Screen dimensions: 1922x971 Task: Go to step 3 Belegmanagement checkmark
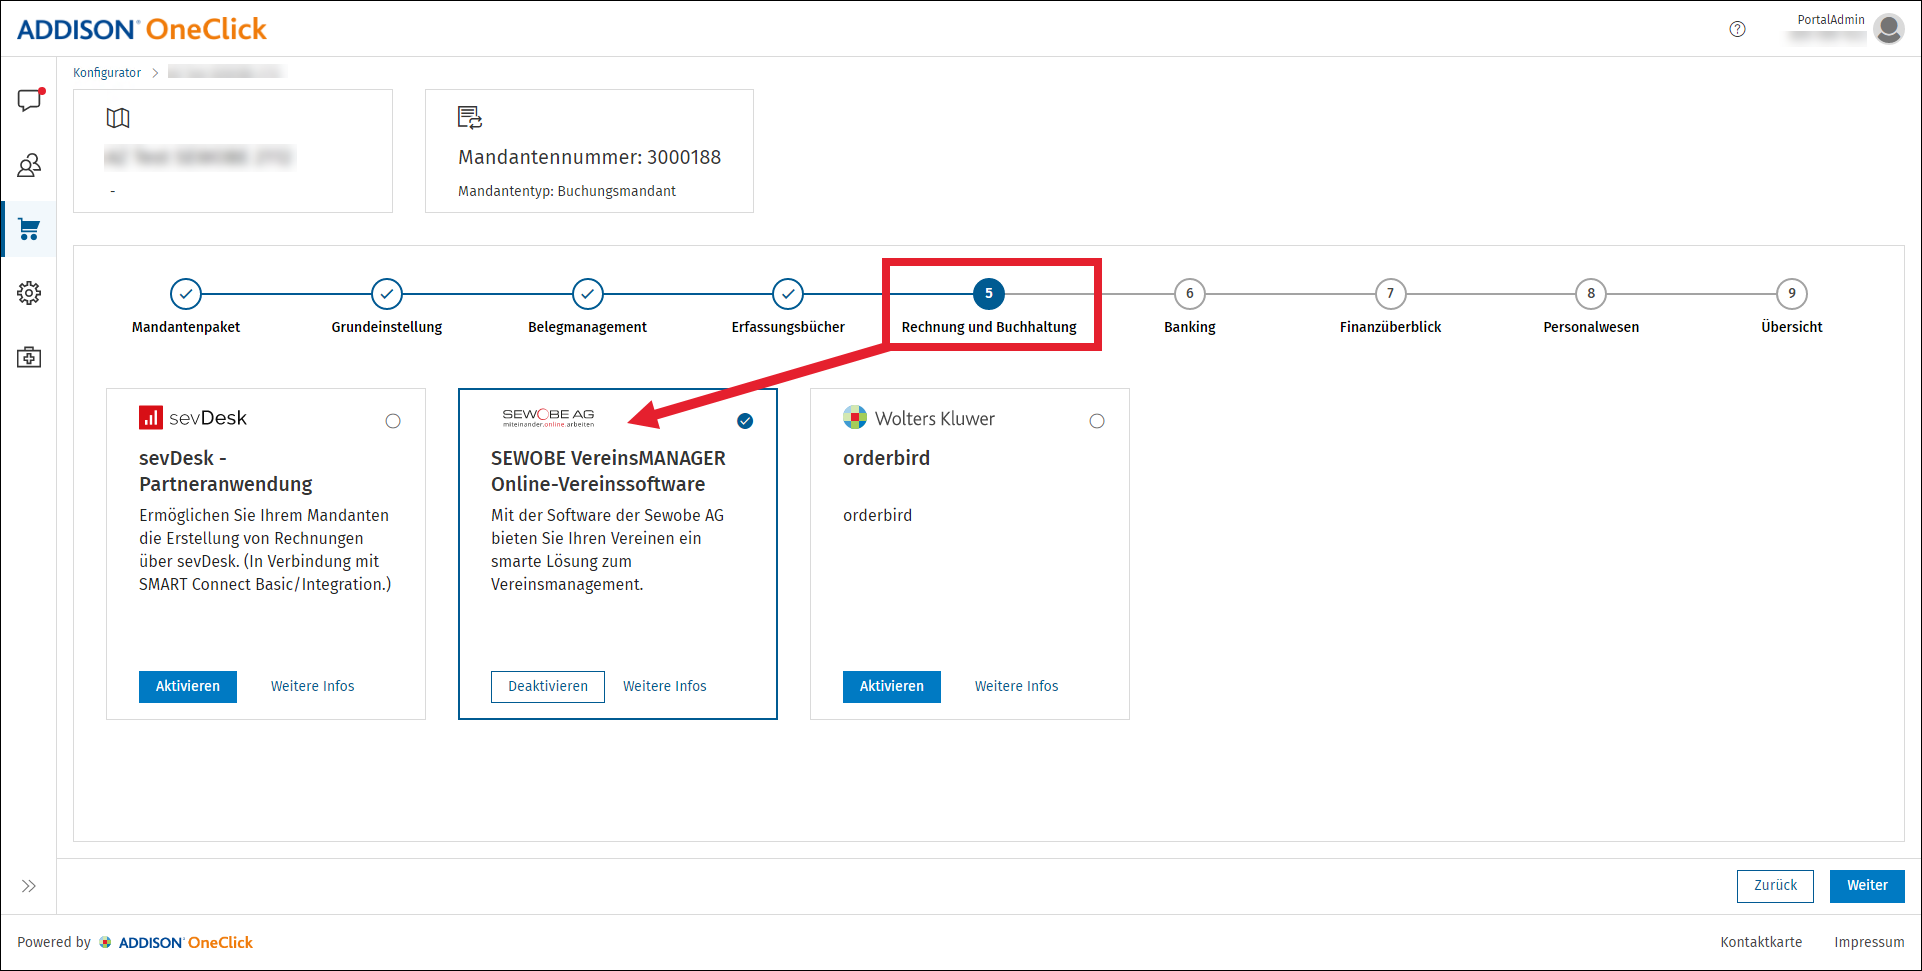[x=588, y=294]
